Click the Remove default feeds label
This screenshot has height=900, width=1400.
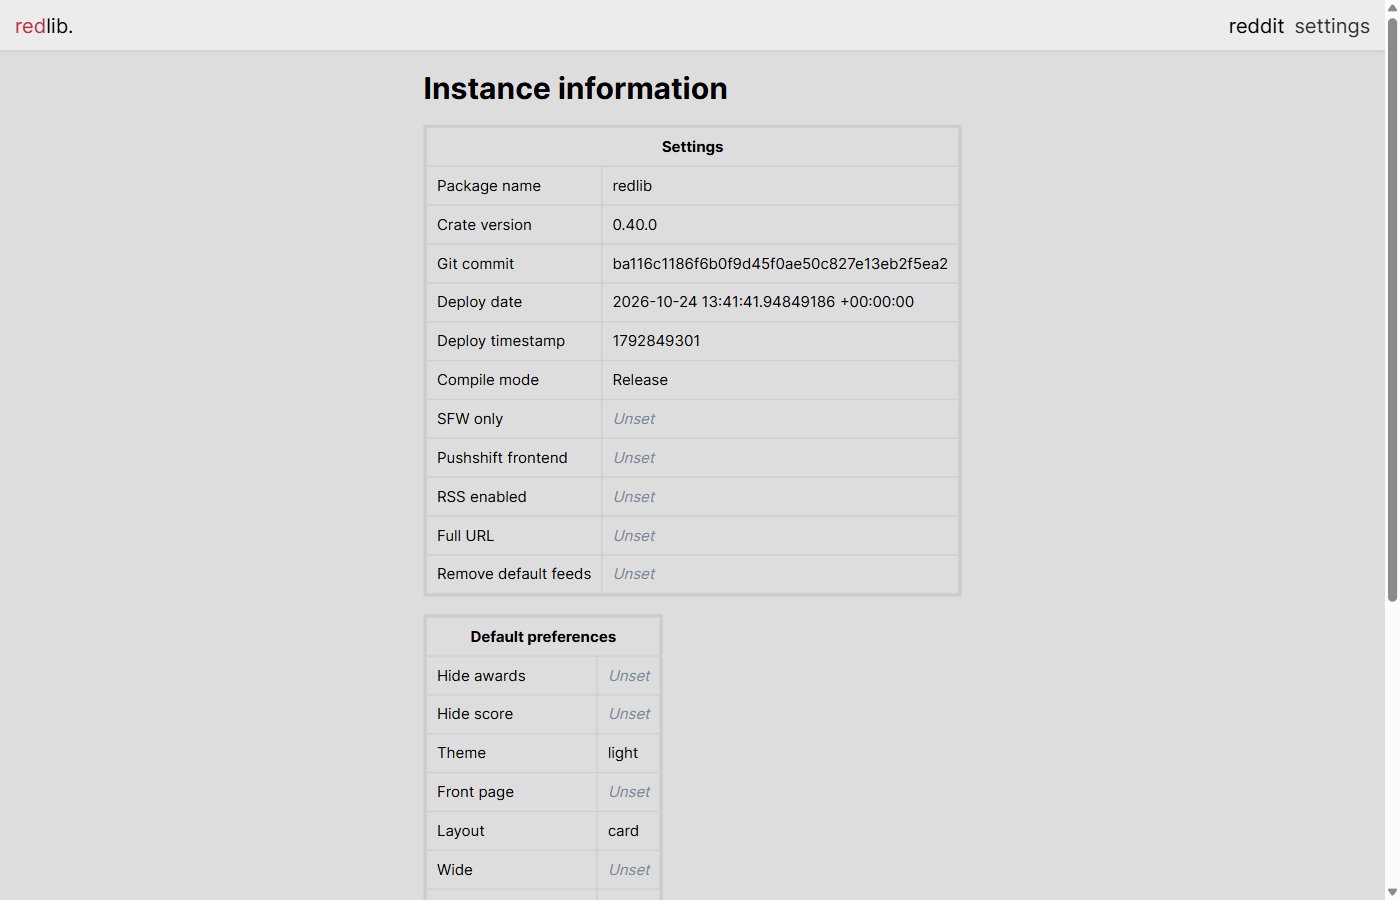[514, 574]
